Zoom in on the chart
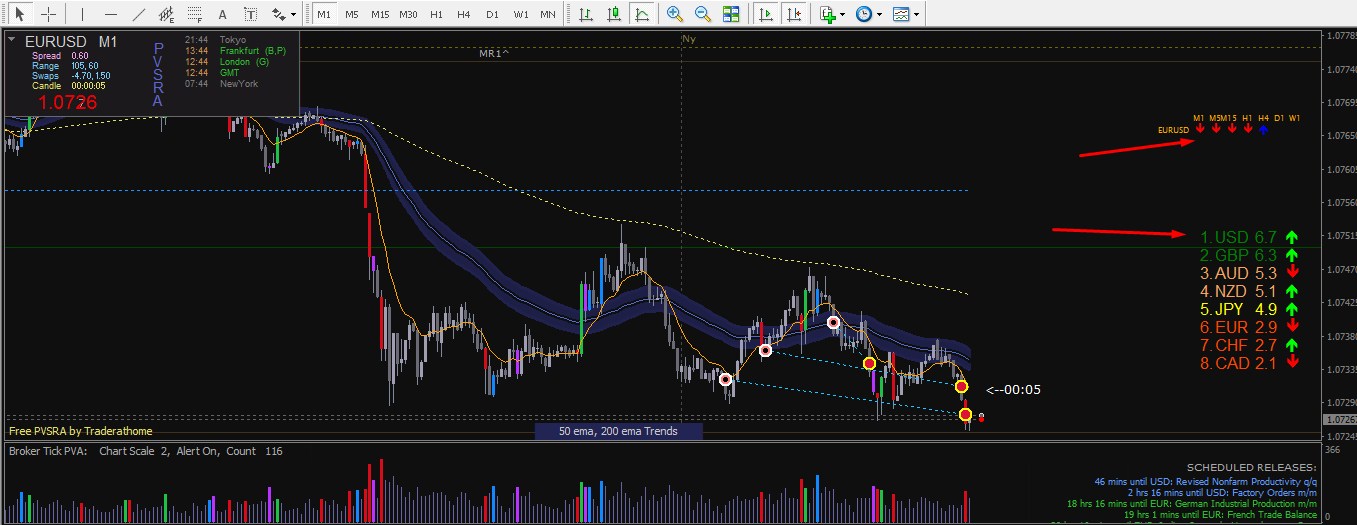Screen dimensions: 1357x525 (x=675, y=15)
